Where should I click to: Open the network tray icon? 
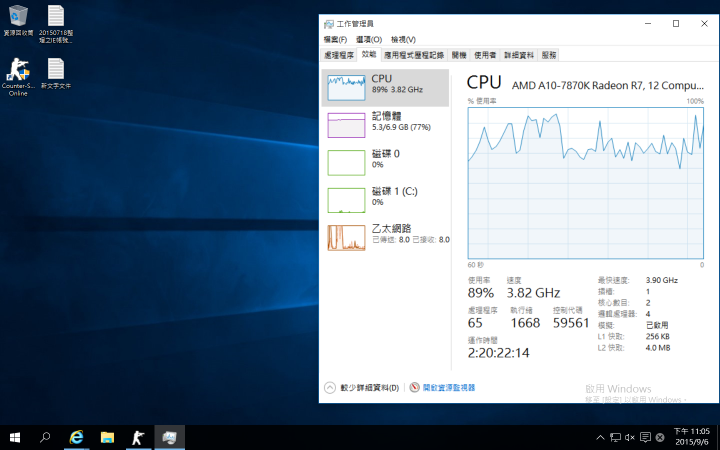pyautogui.click(x=615, y=437)
